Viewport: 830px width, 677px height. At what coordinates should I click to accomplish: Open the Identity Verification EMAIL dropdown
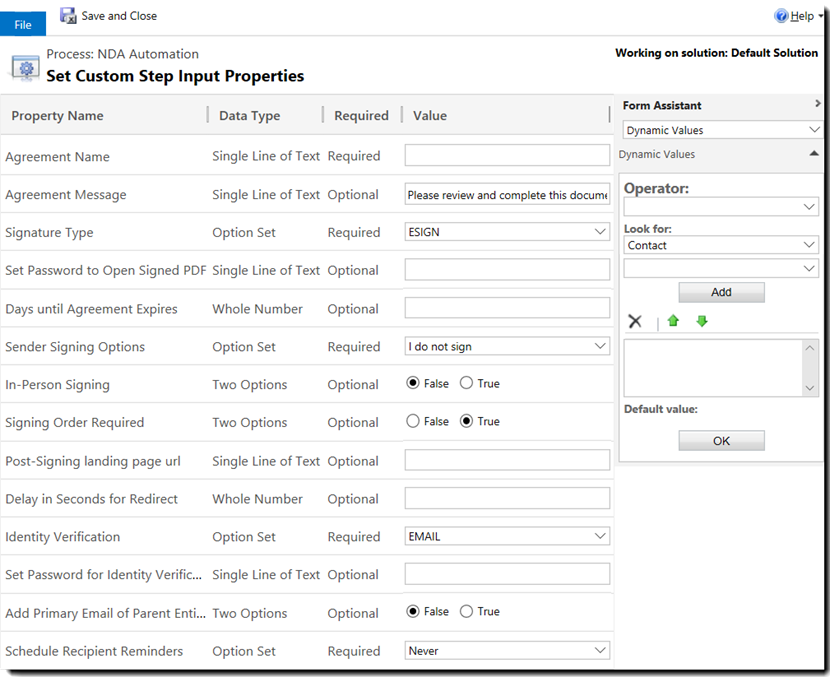pyautogui.click(x=507, y=536)
